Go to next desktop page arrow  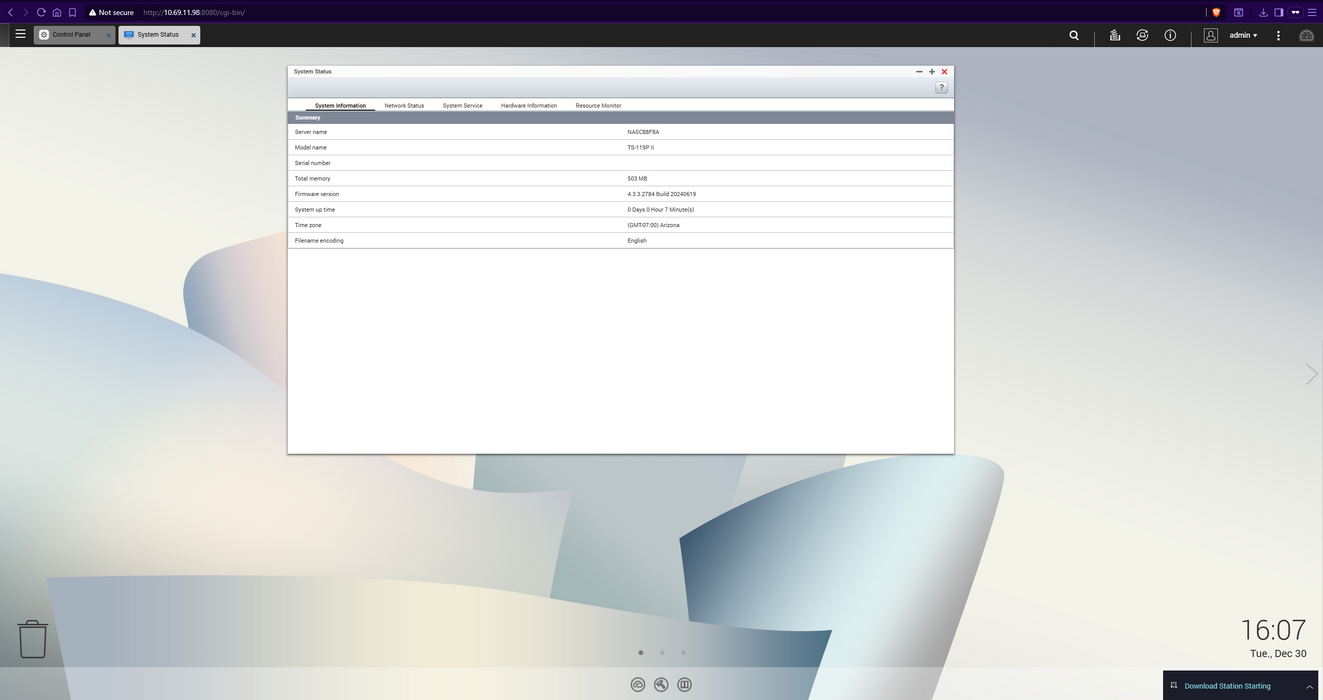pyautogui.click(x=1311, y=374)
